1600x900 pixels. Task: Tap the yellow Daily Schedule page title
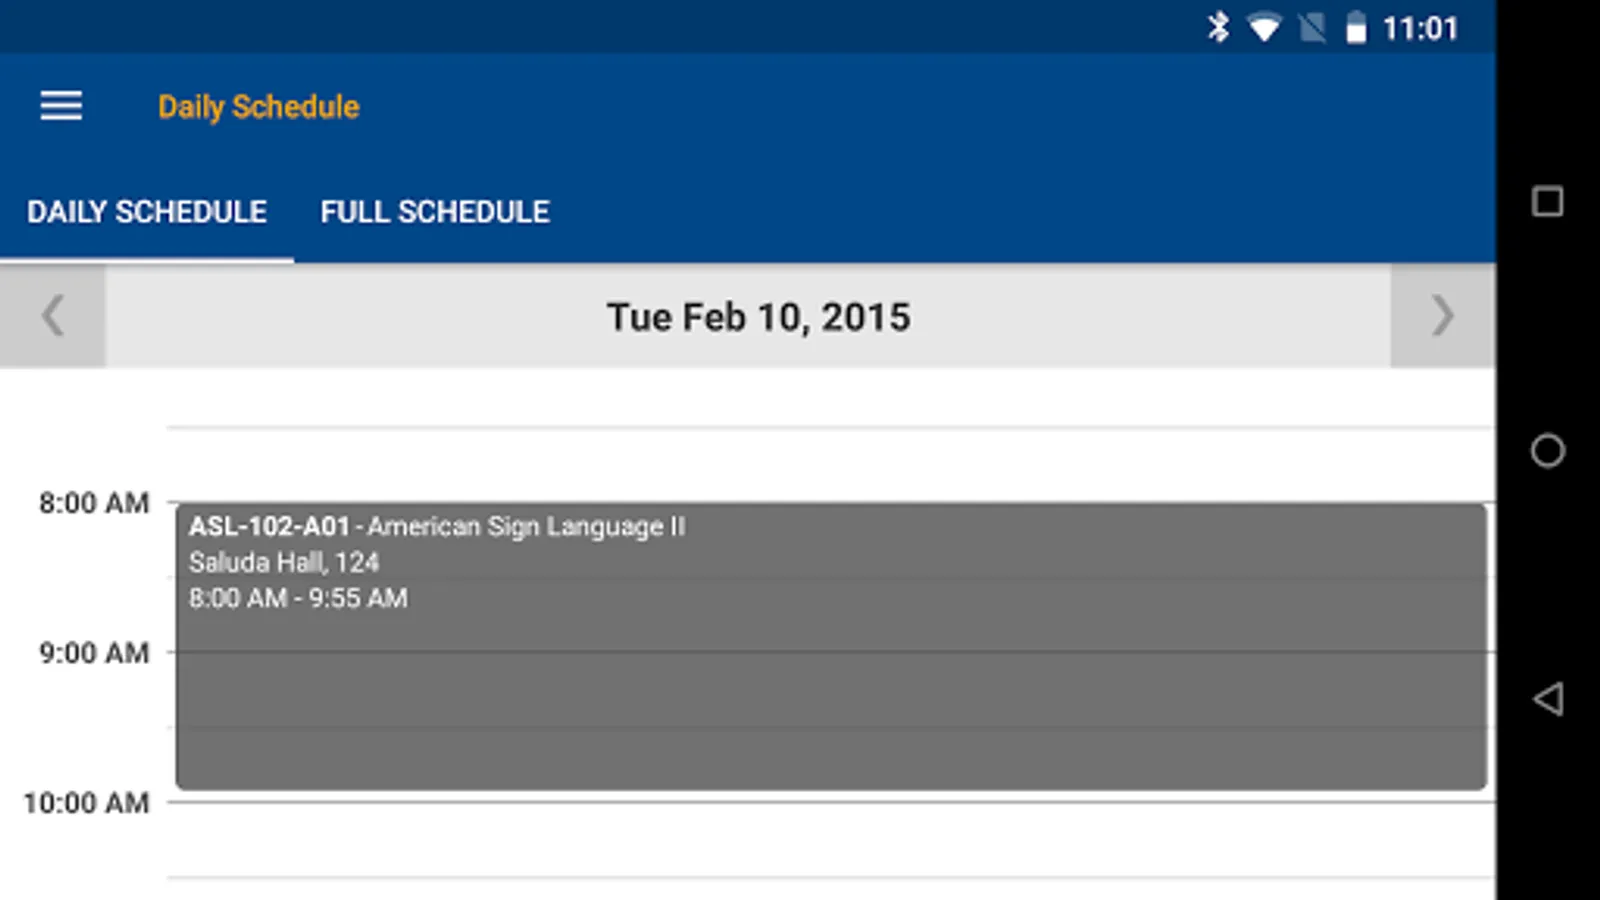(x=258, y=107)
